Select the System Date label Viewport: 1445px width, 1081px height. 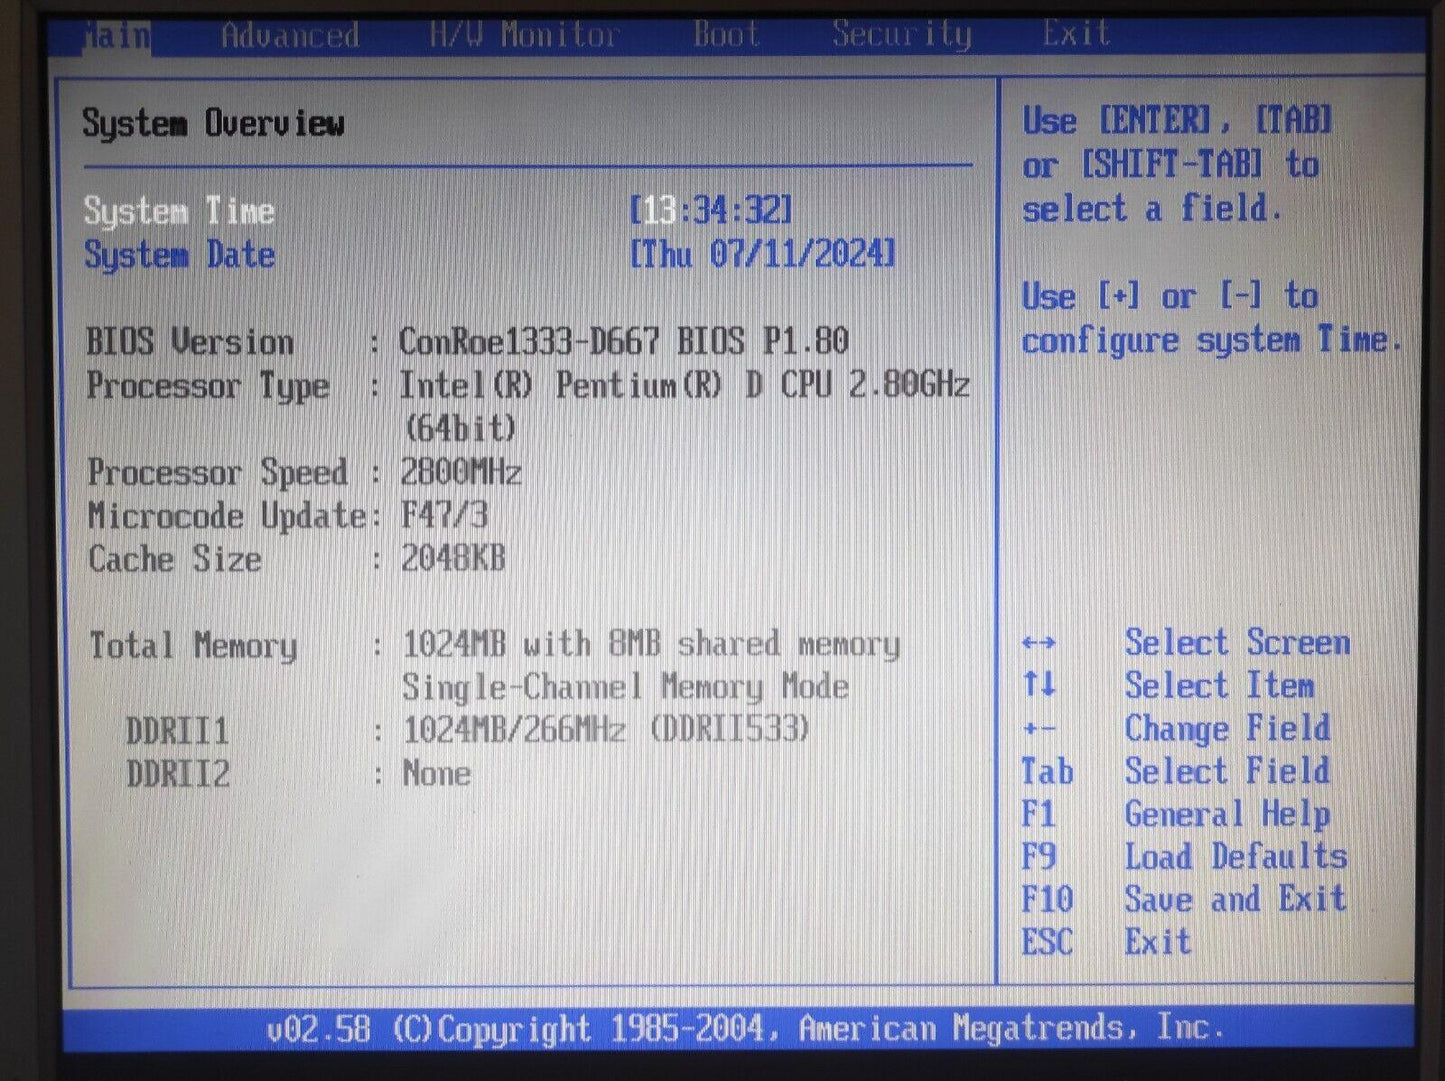point(179,255)
